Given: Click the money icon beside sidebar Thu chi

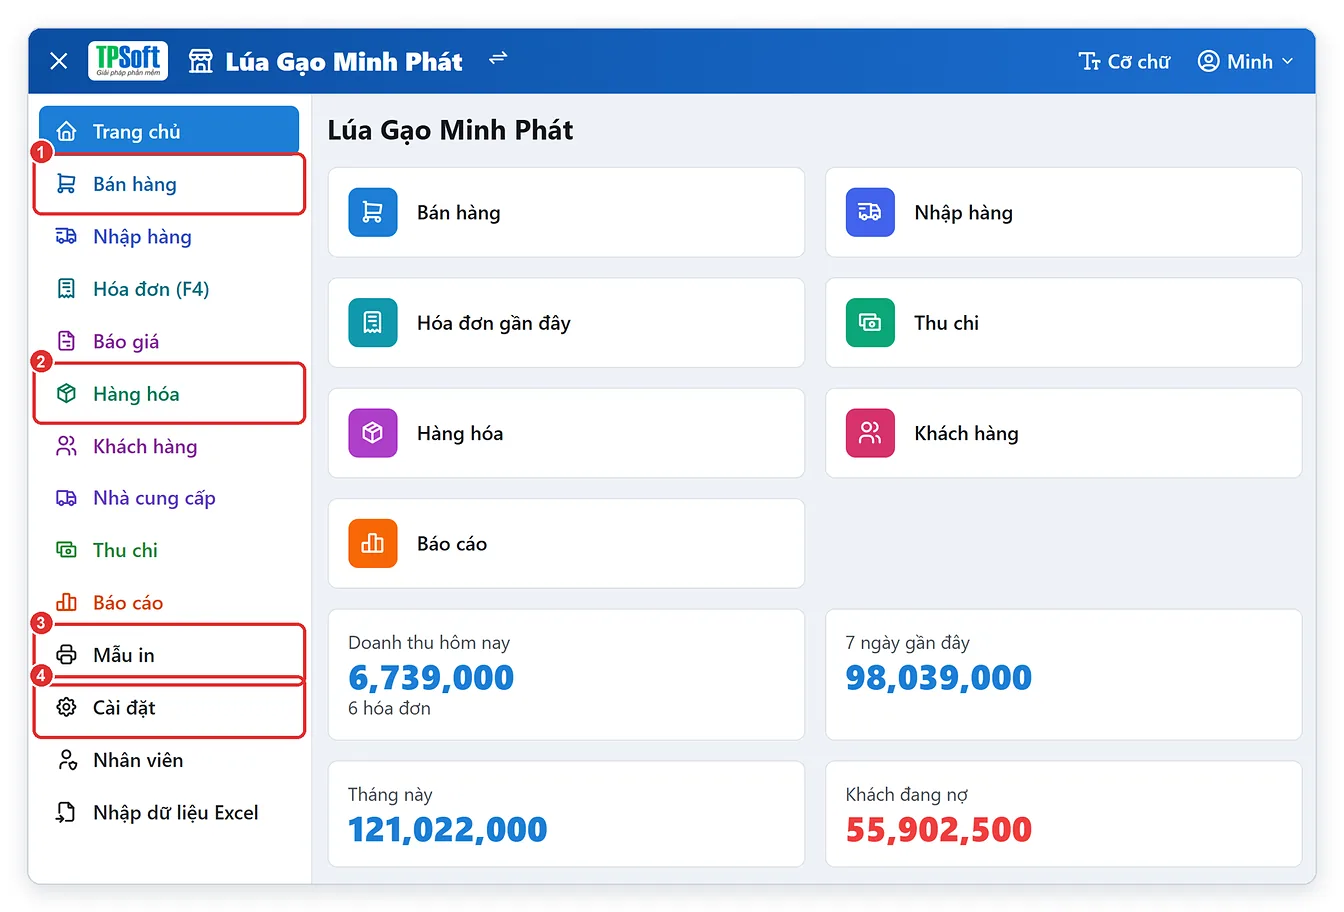Looking at the screenshot, I should click(x=66, y=550).
